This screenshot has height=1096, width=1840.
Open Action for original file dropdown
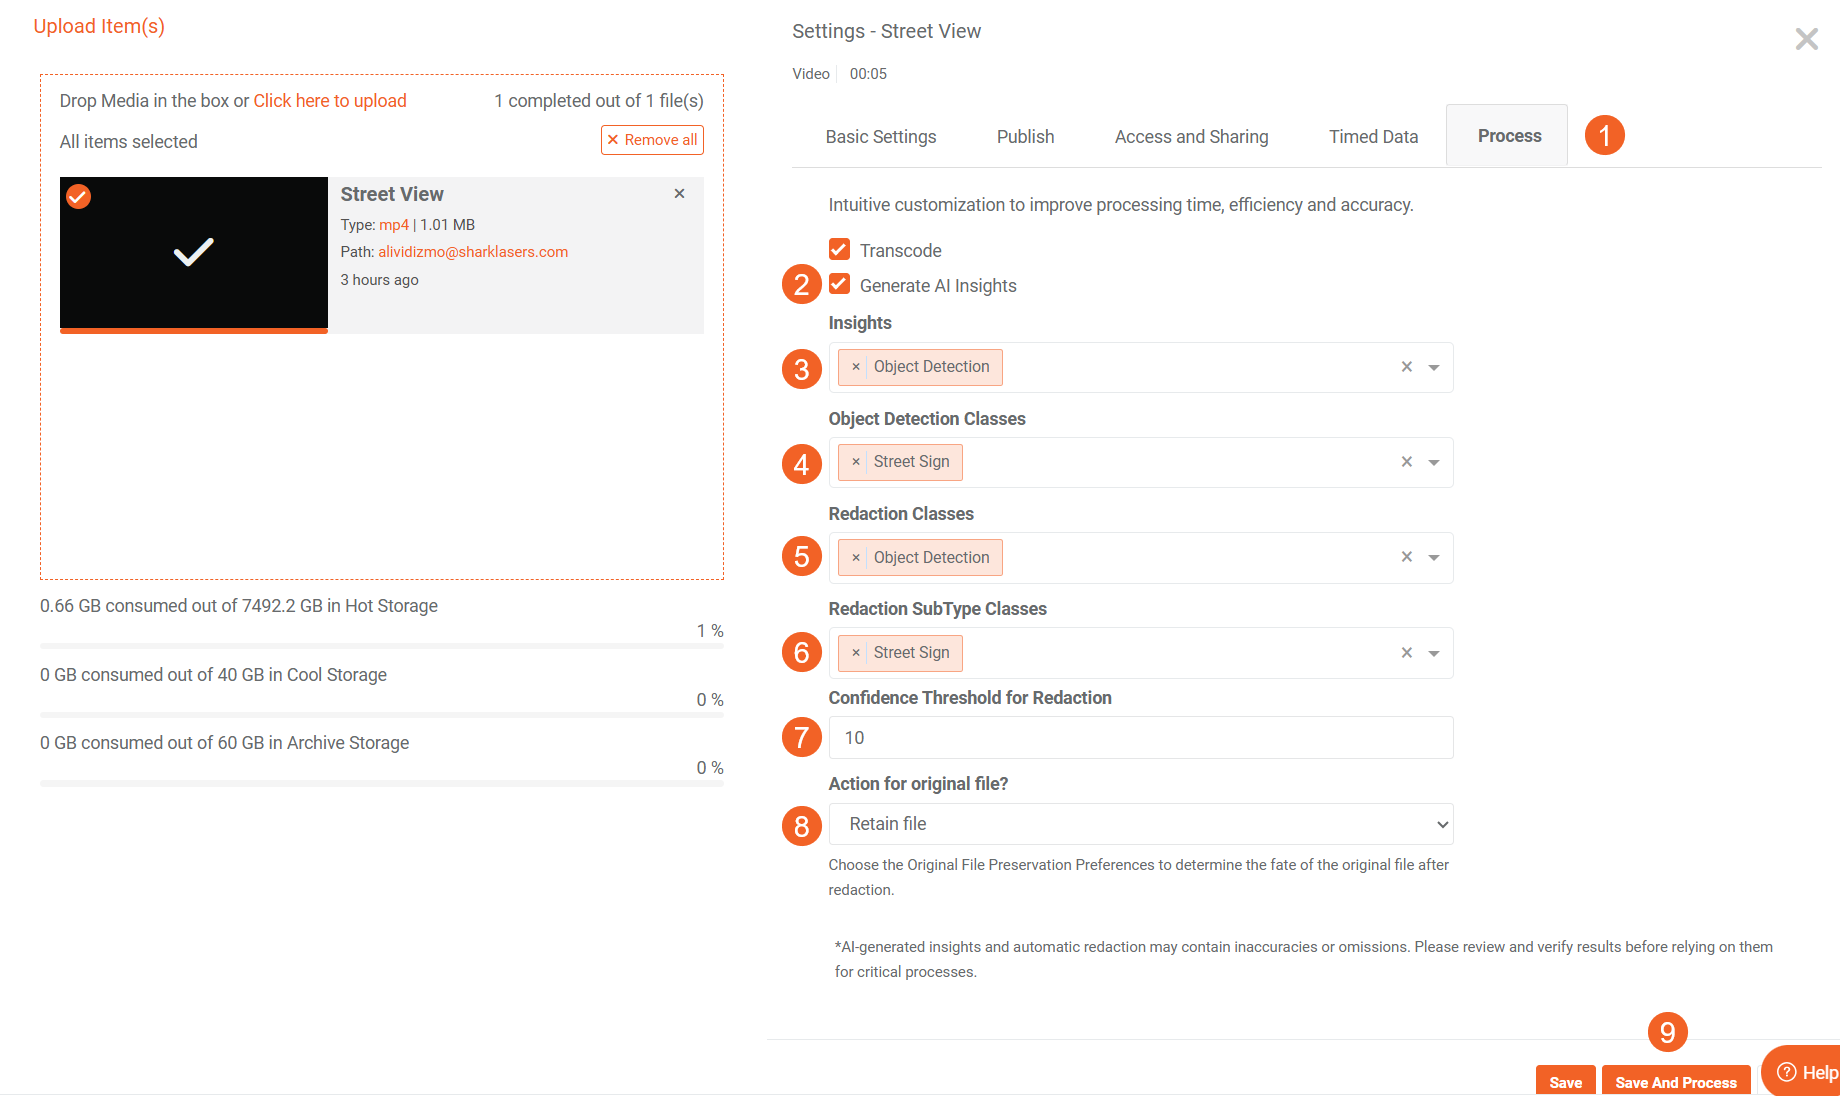(x=1140, y=824)
